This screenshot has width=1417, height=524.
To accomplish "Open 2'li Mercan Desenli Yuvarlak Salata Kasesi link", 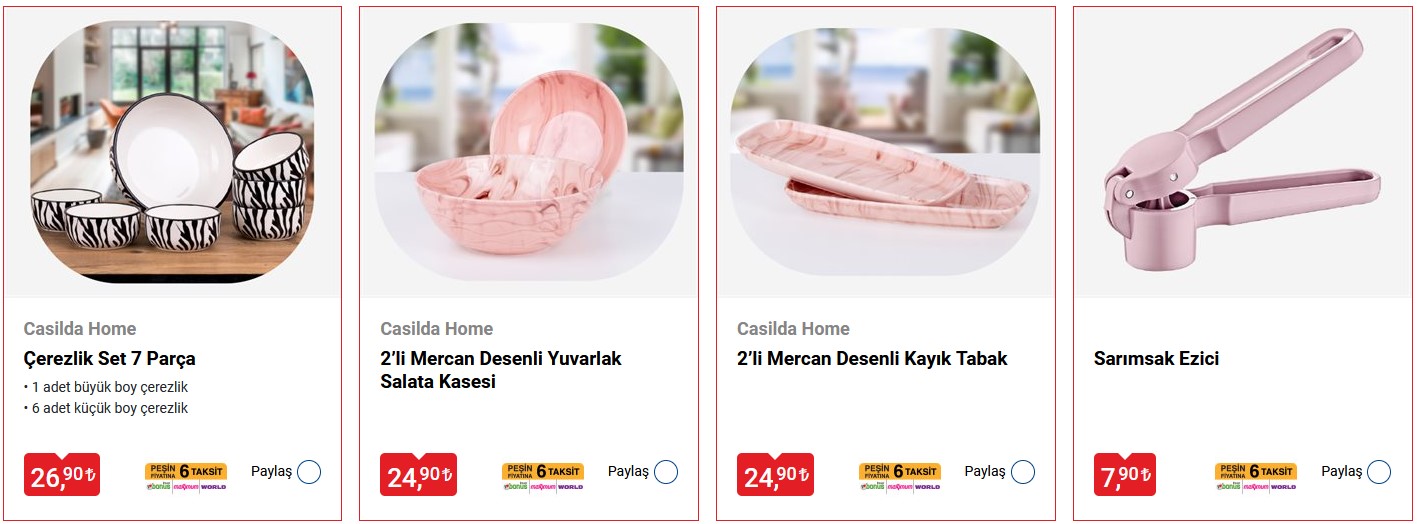I will click(501, 370).
